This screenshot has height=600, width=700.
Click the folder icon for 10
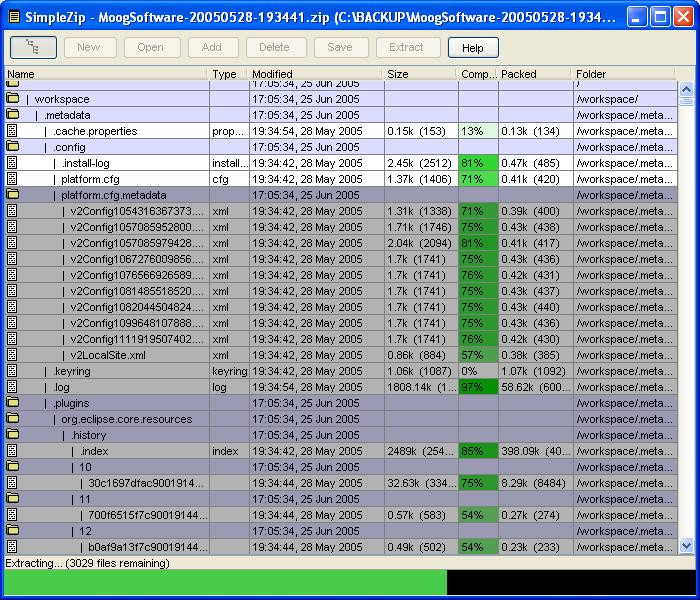click(12, 467)
